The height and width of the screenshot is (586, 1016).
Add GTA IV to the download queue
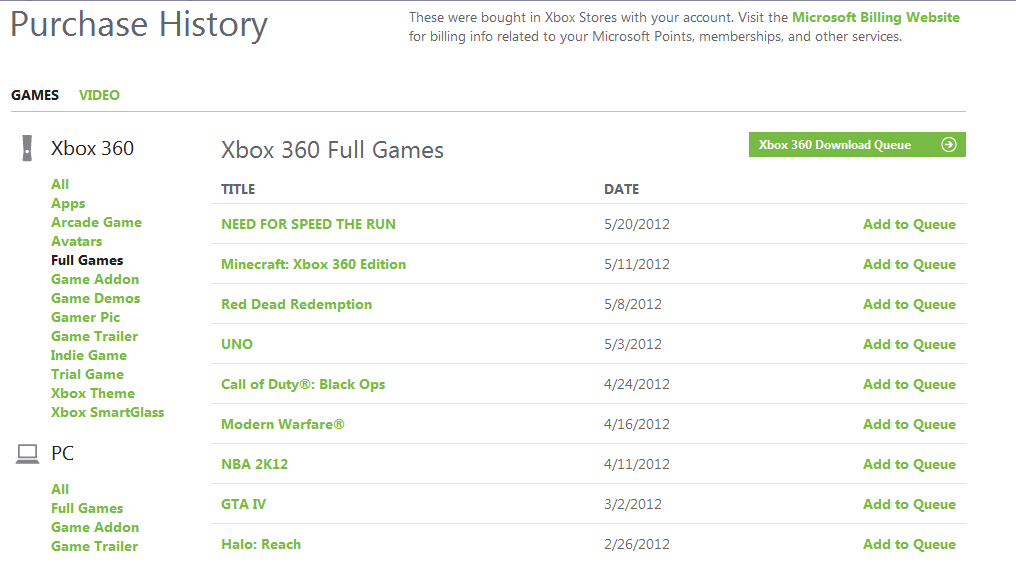(x=909, y=504)
